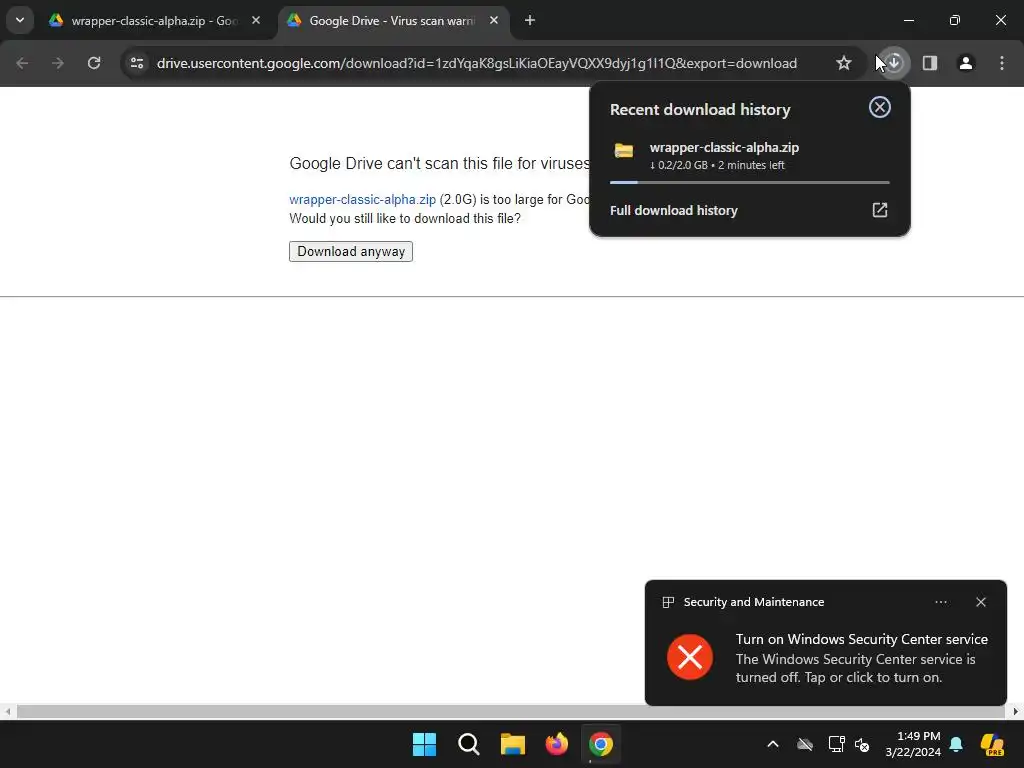Open Security and Maintenance notification options
The height and width of the screenshot is (768, 1024).
941,602
